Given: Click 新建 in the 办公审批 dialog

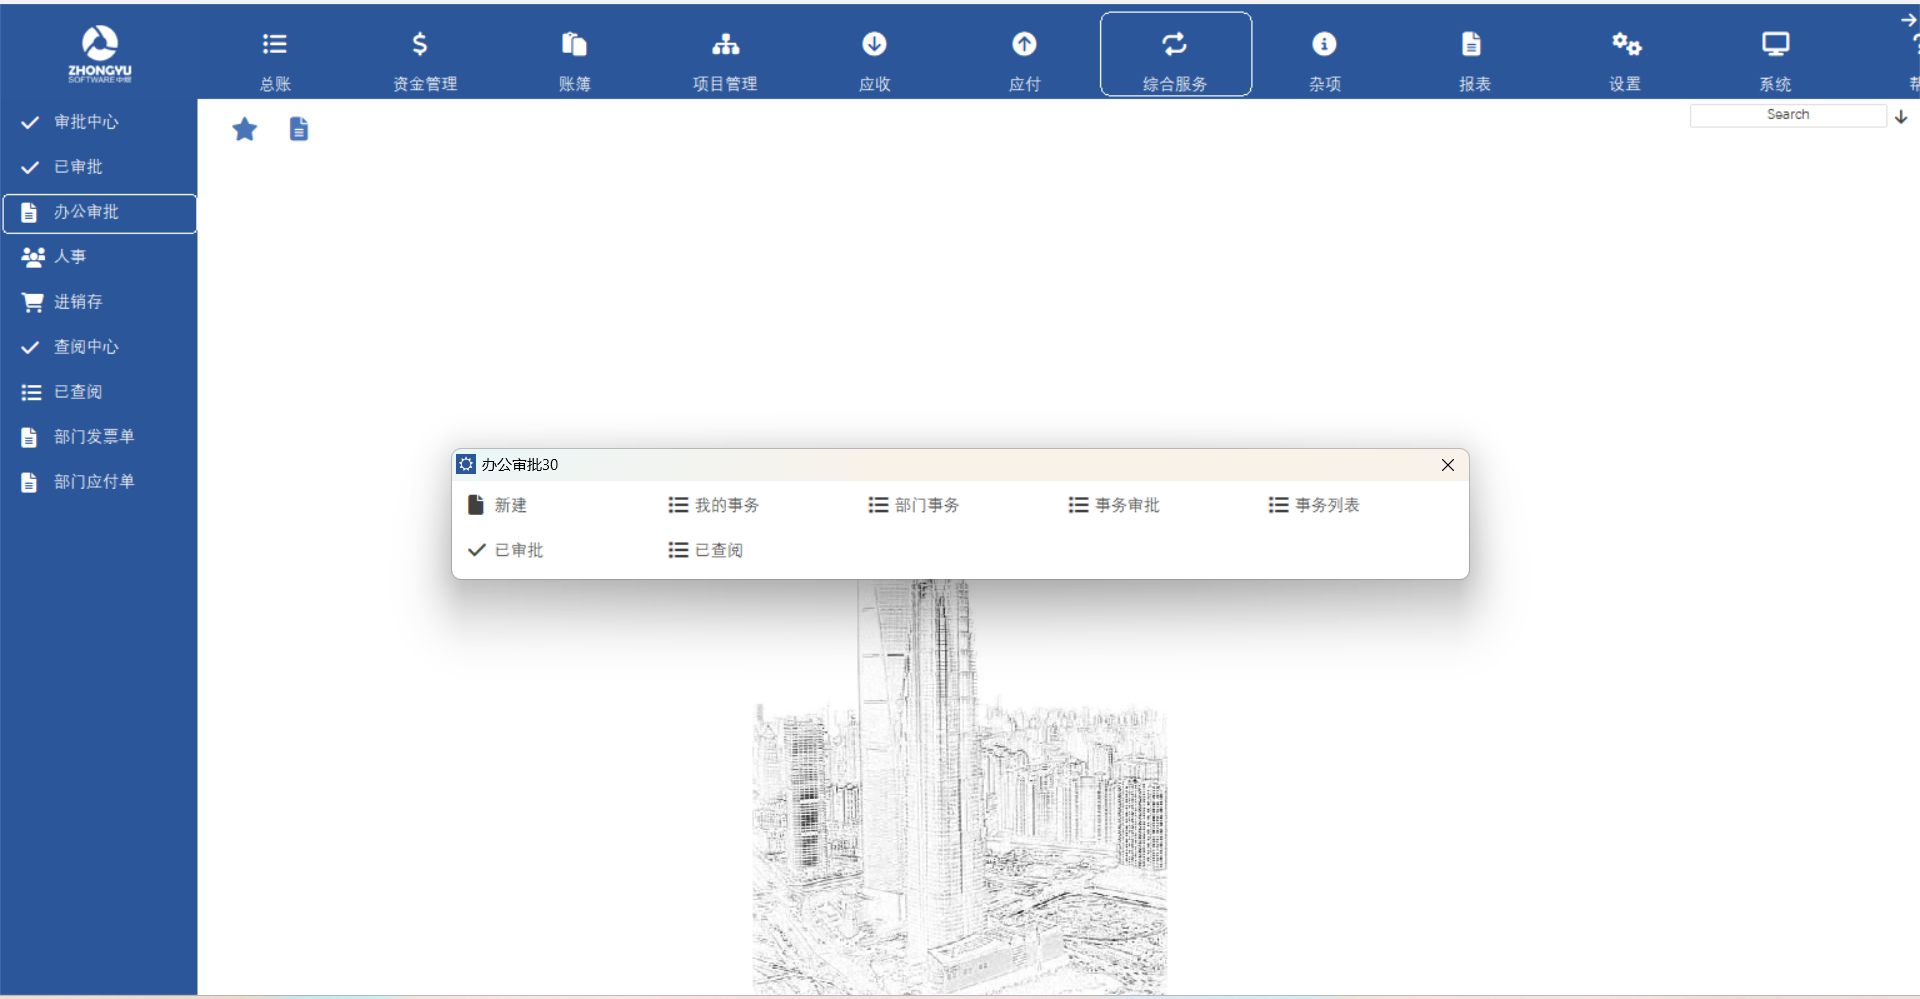Looking at the screenshot, I should click(499, 505).
